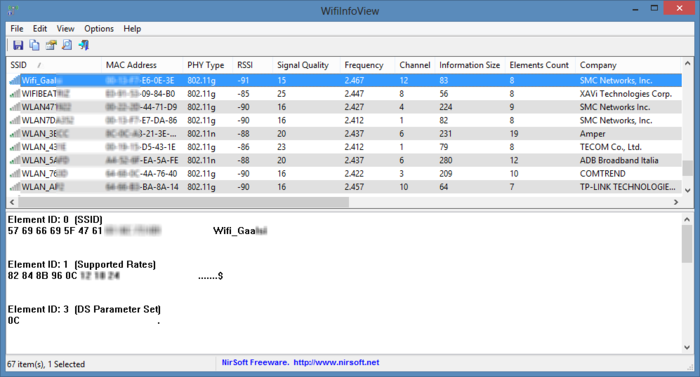Click the Element ID: 1 [Supported Rates] heading

(x=82, y=264)
